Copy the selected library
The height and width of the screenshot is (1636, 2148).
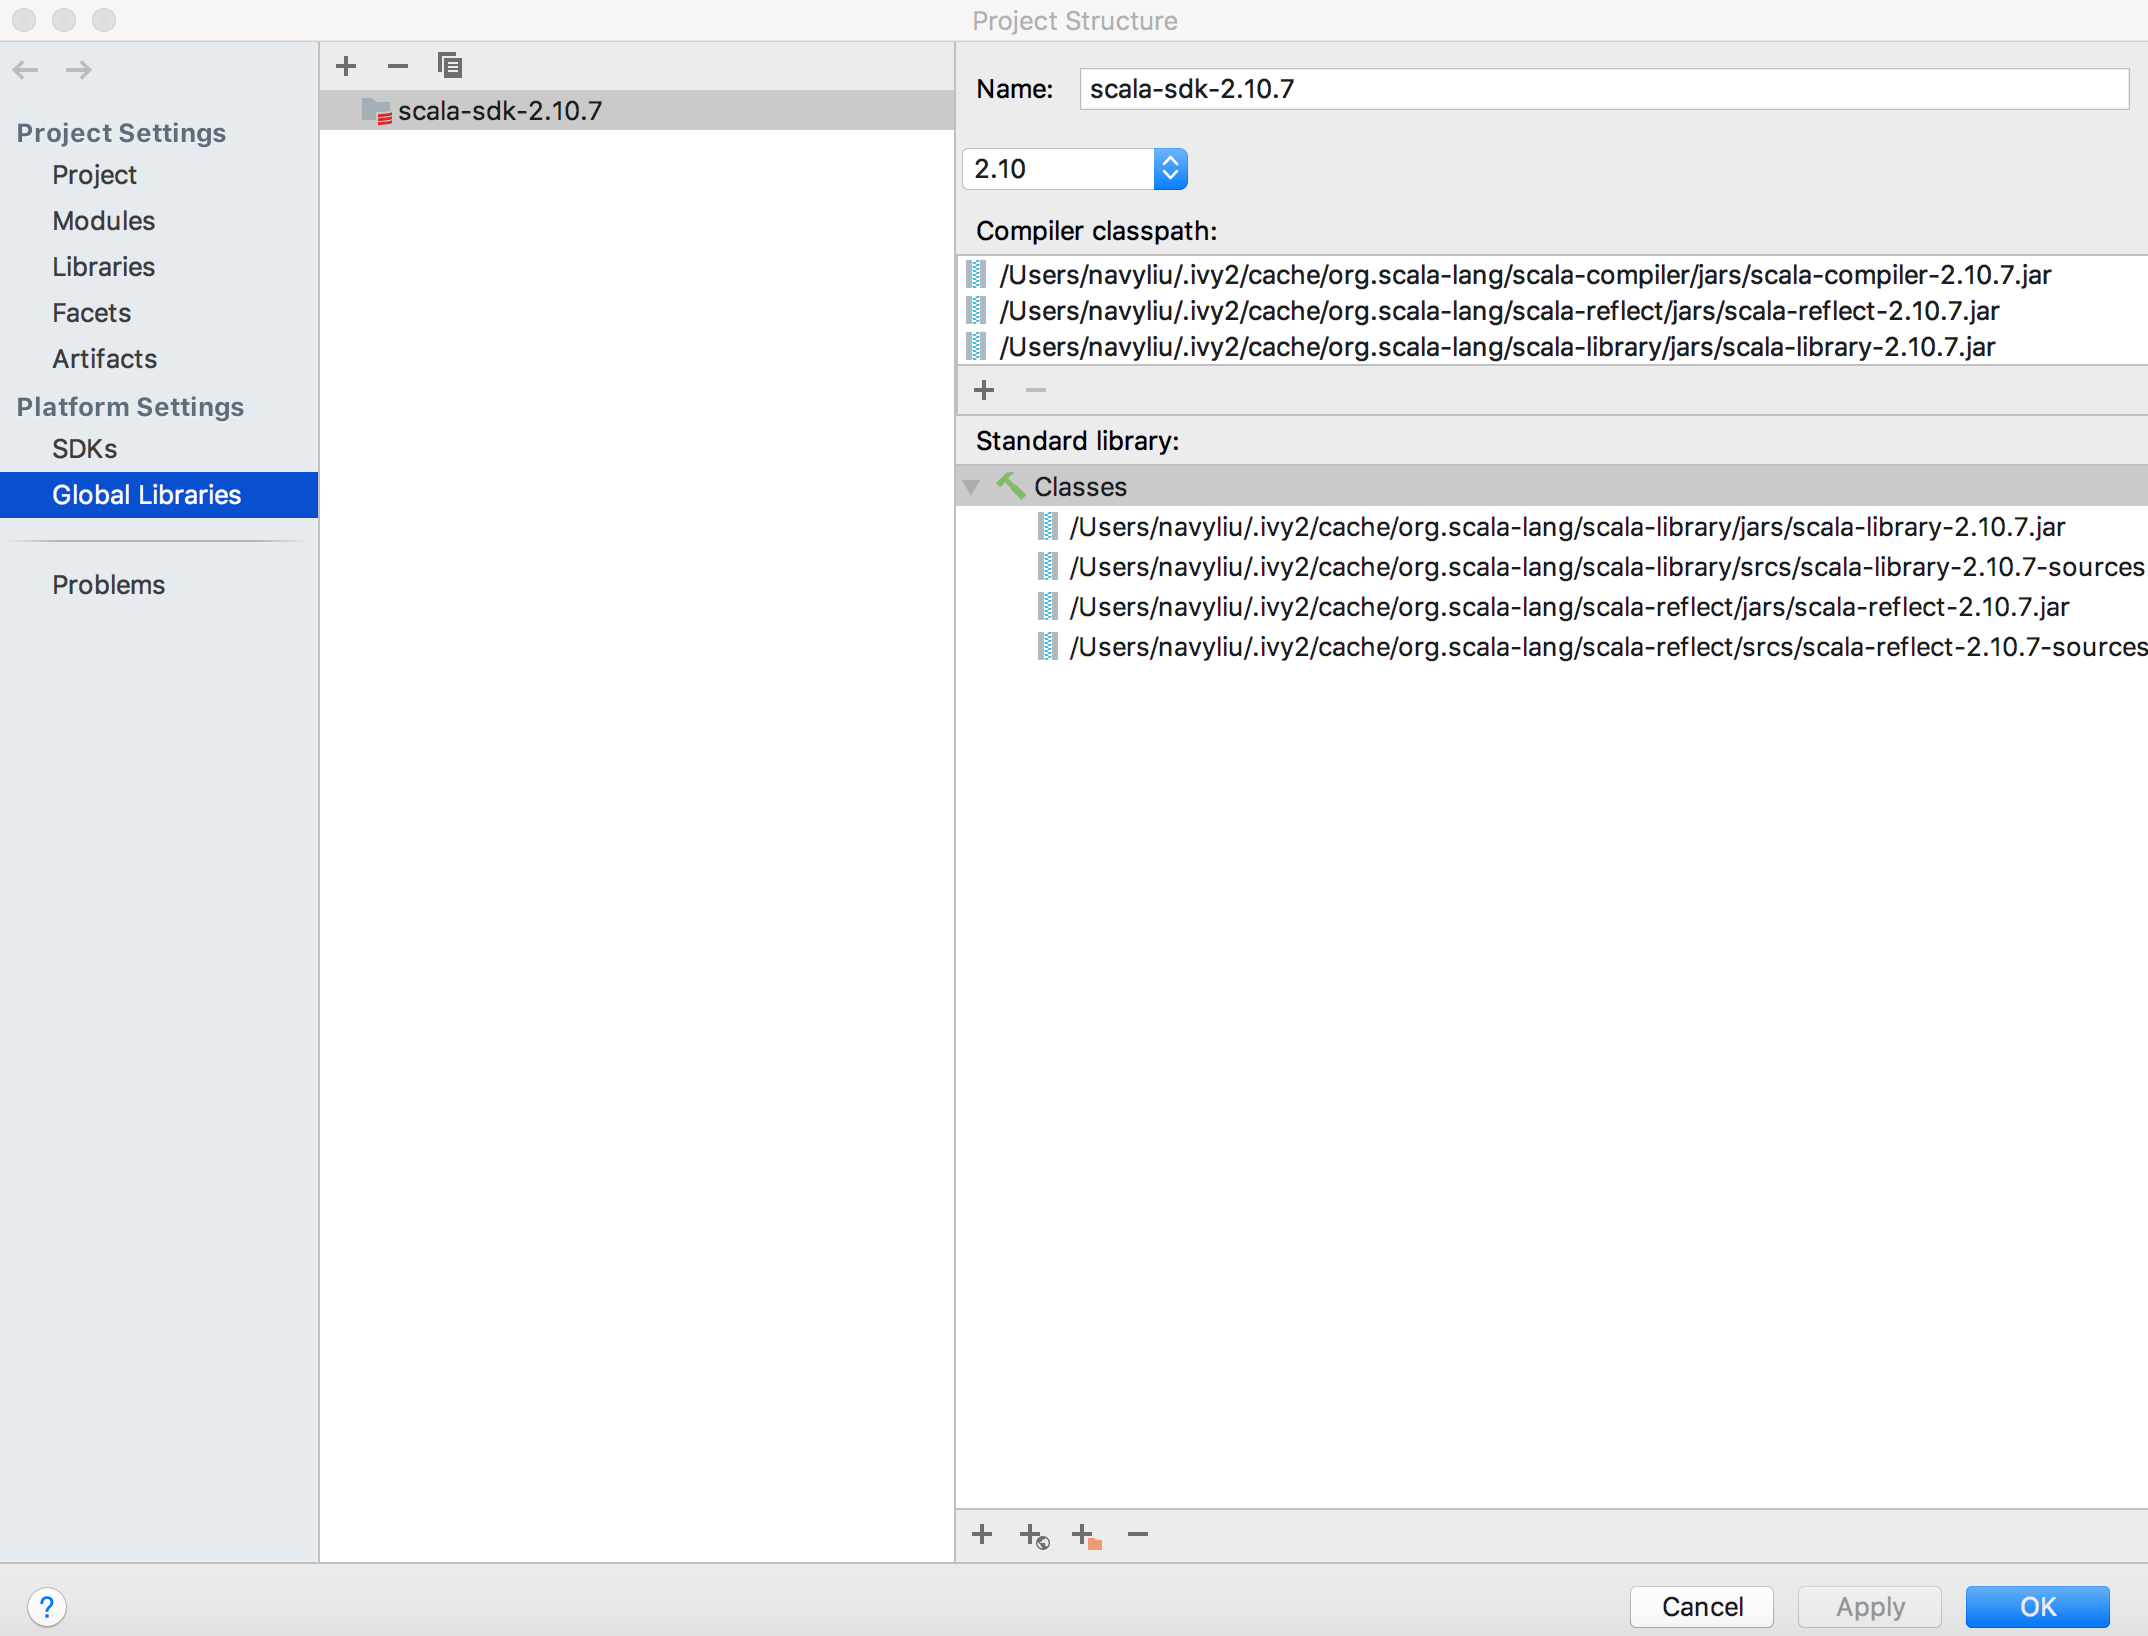(450, 66)
